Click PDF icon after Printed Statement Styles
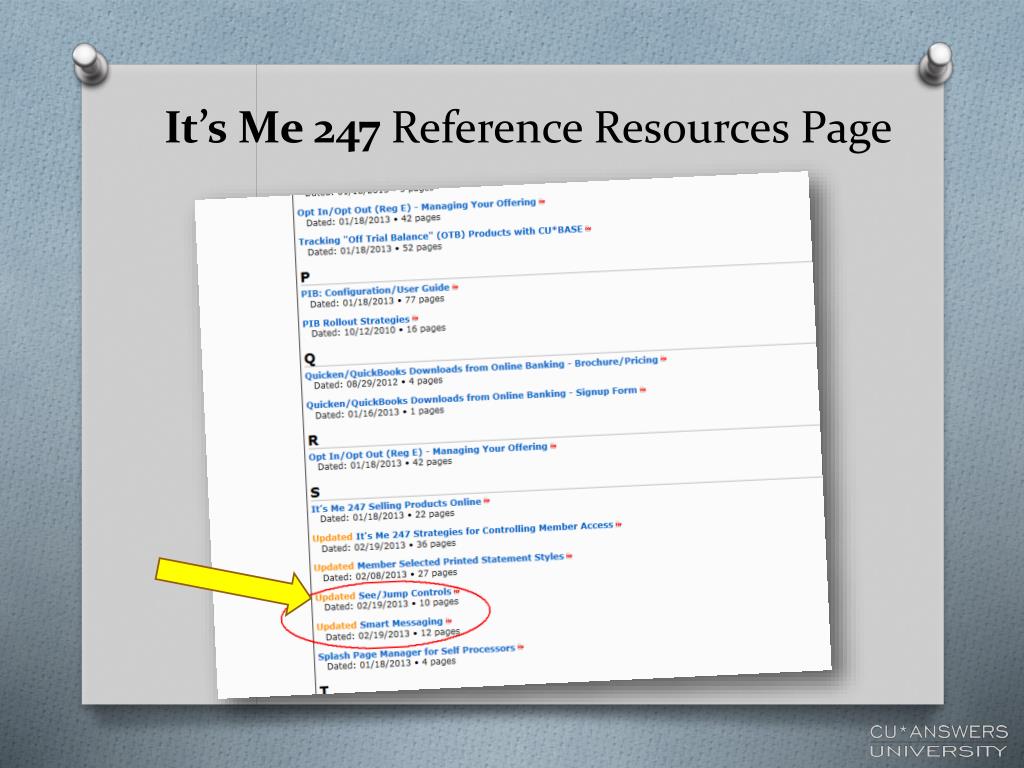 coord(569,556)
